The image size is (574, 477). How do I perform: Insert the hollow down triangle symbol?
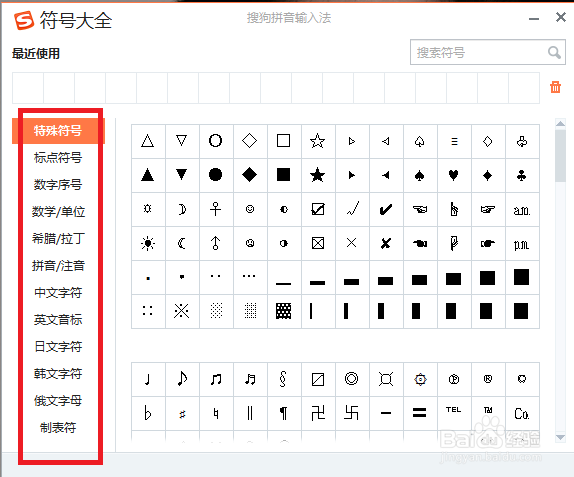coord(182,141)
